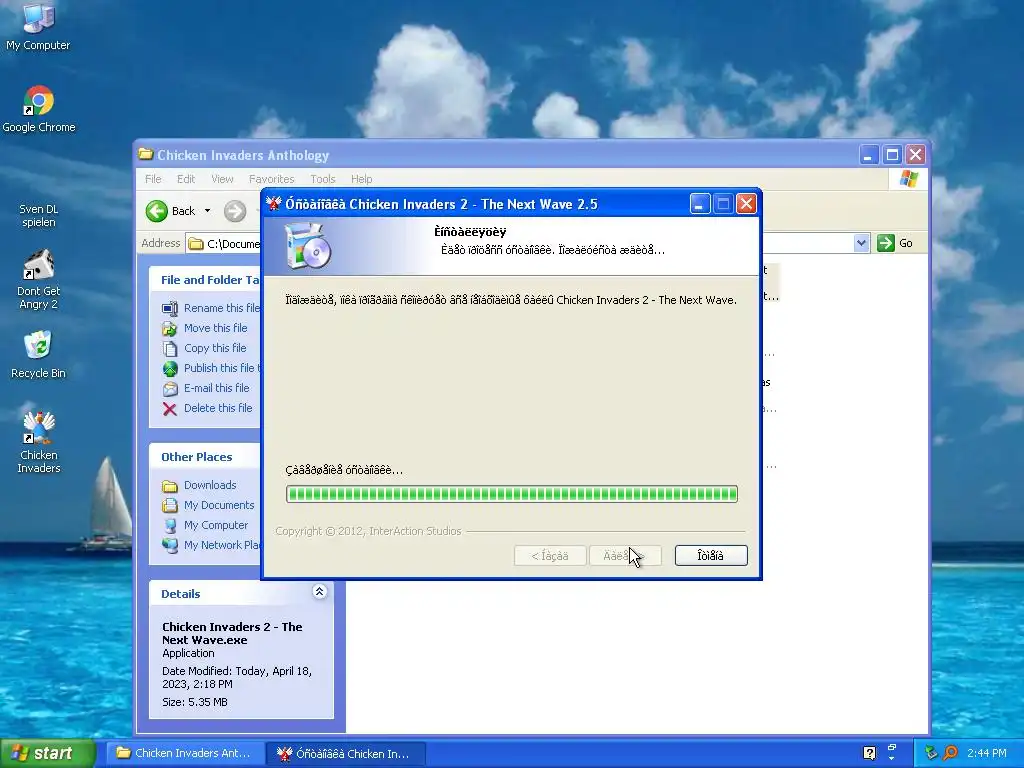This screenshot has width=1024, height=768.
Task: Close the Chicken Invaders 2 installer window
Action: click(746, 204)
